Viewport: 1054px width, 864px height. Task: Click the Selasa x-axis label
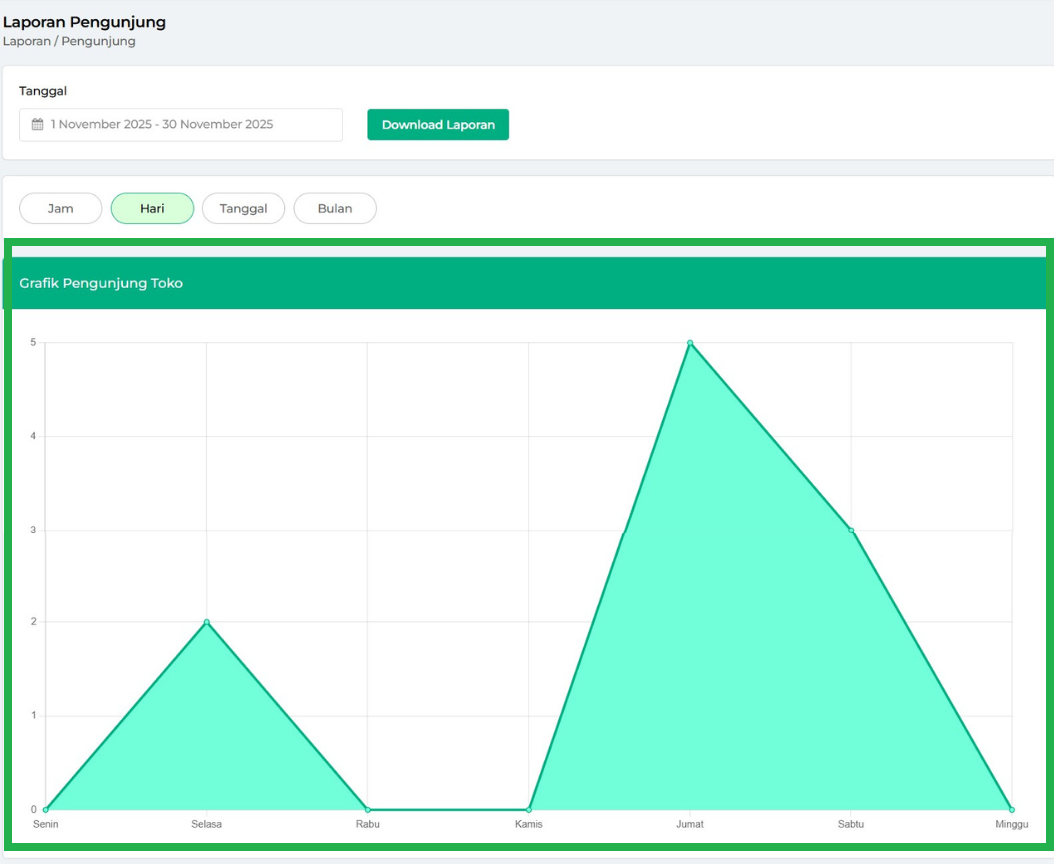click(207, 825)
